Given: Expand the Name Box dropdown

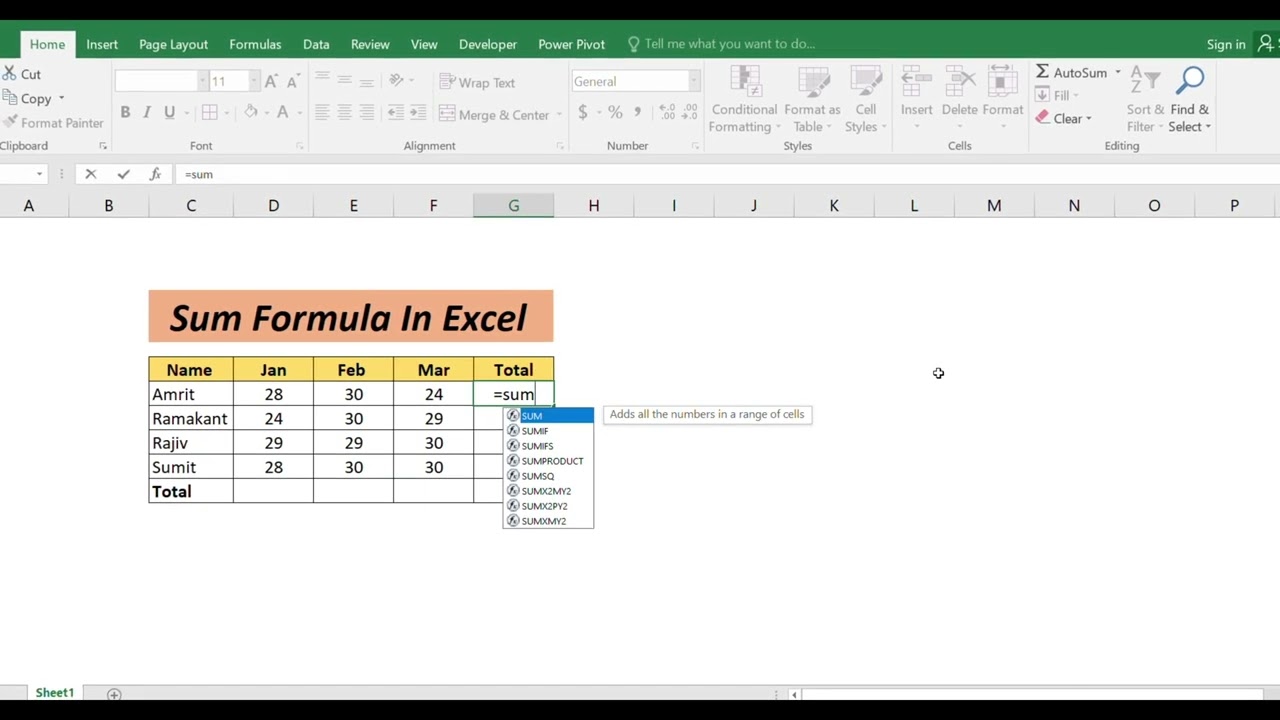Looking at the screenshot, I should point(40,174).
